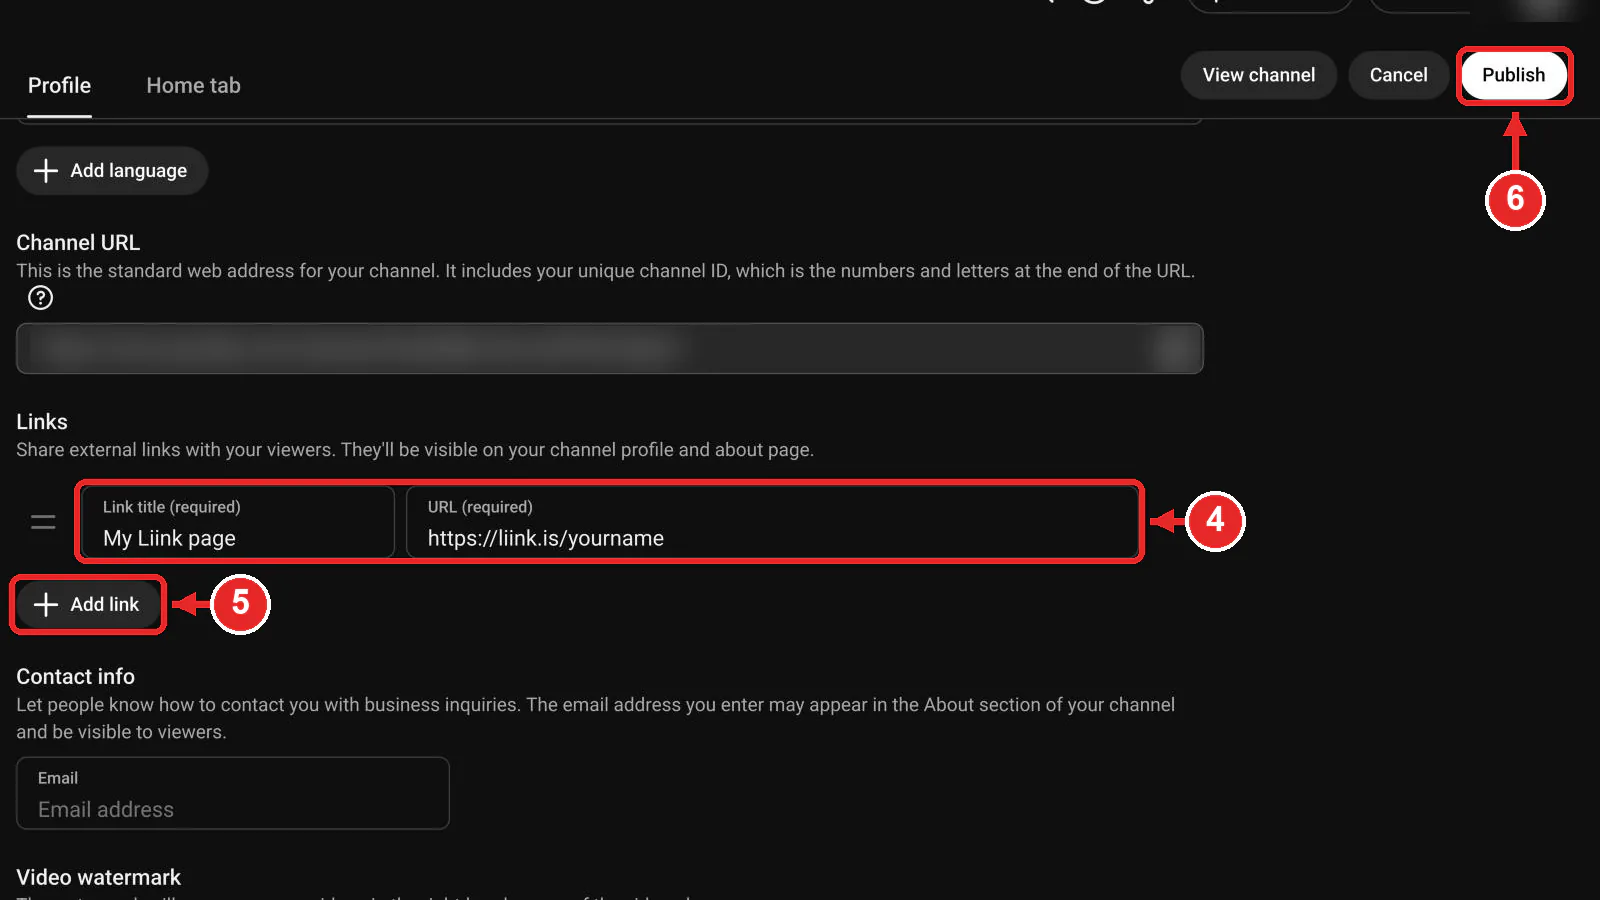Open the Home tab
This screenshot has height=900, width=1600.
(193, 86)
